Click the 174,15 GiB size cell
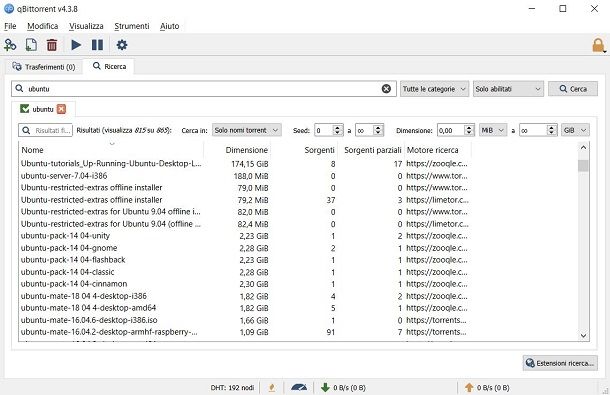This screenshot has width=610, height=395. (250, 164)
